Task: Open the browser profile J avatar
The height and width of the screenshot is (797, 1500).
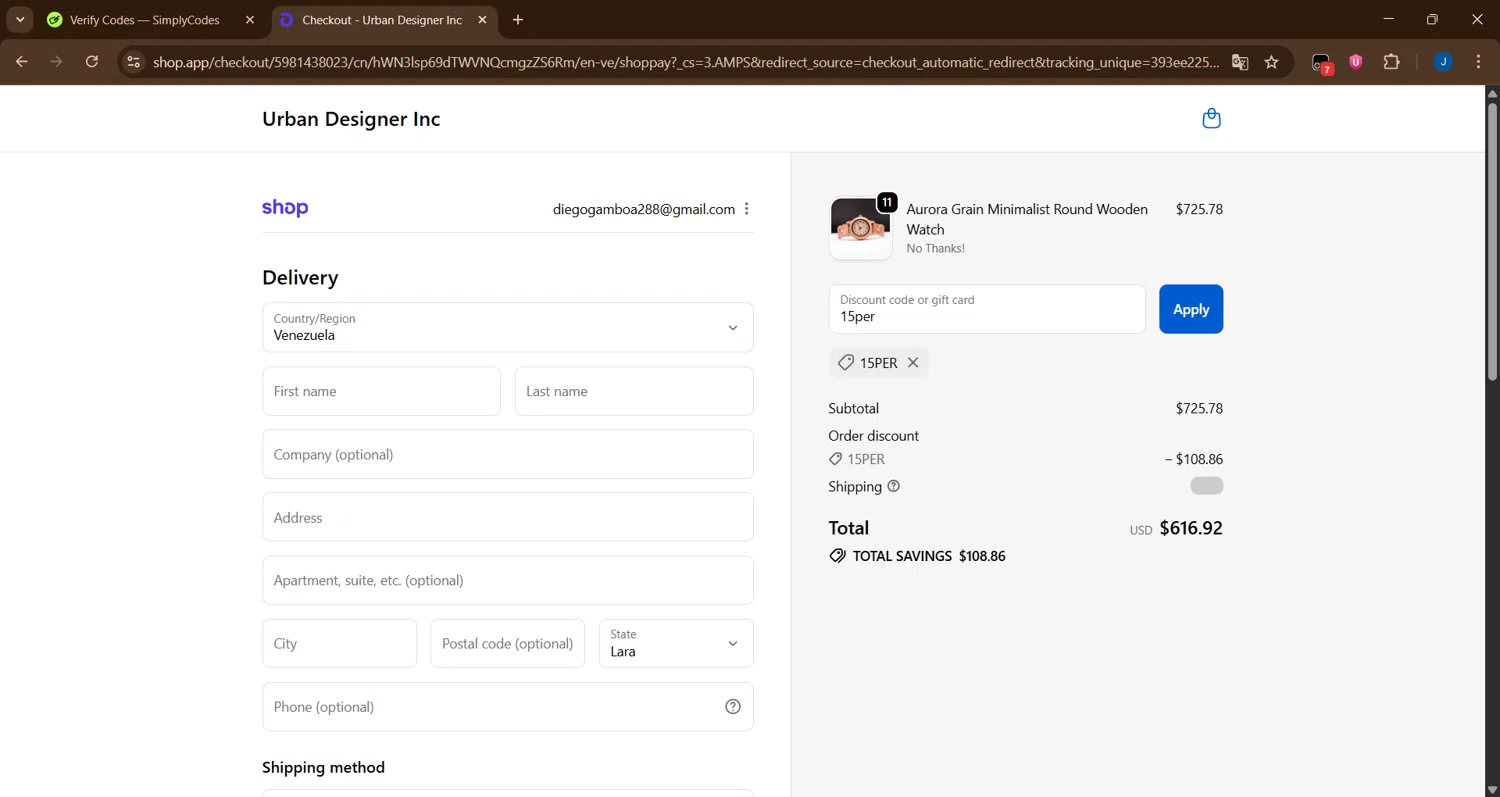Action: point(1443,62)
